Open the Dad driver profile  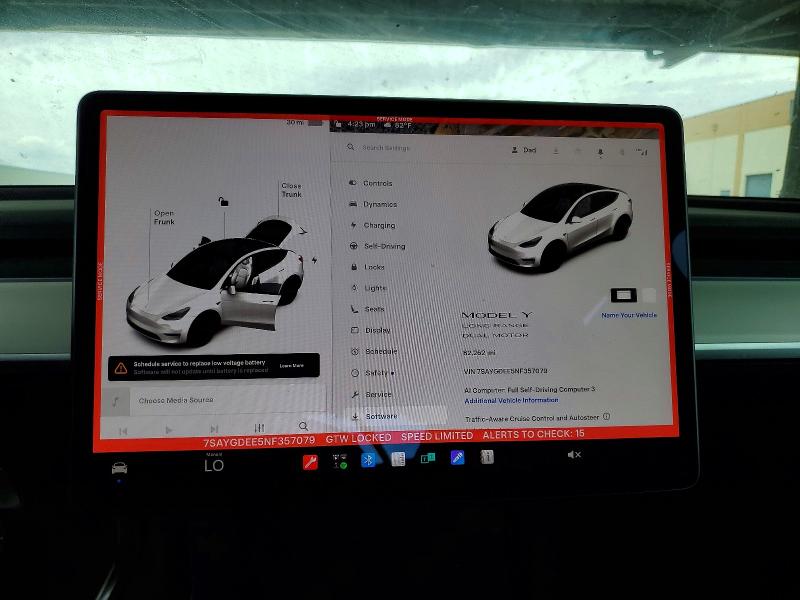click(524, 150)
